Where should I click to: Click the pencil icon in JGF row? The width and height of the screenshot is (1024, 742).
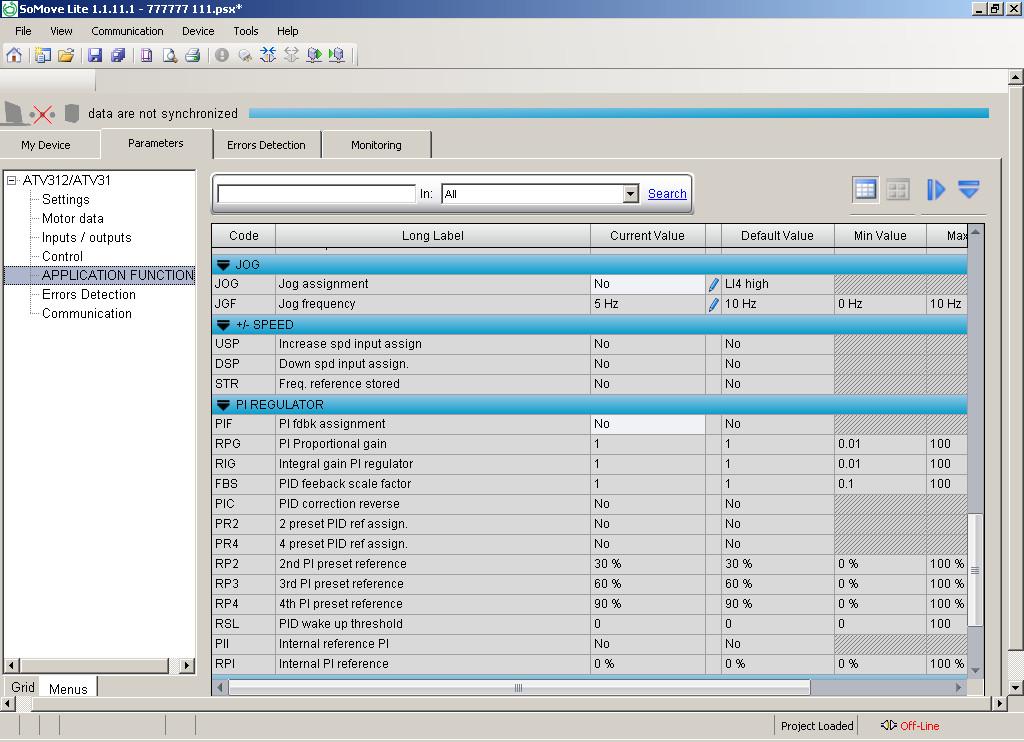(713, 304)
